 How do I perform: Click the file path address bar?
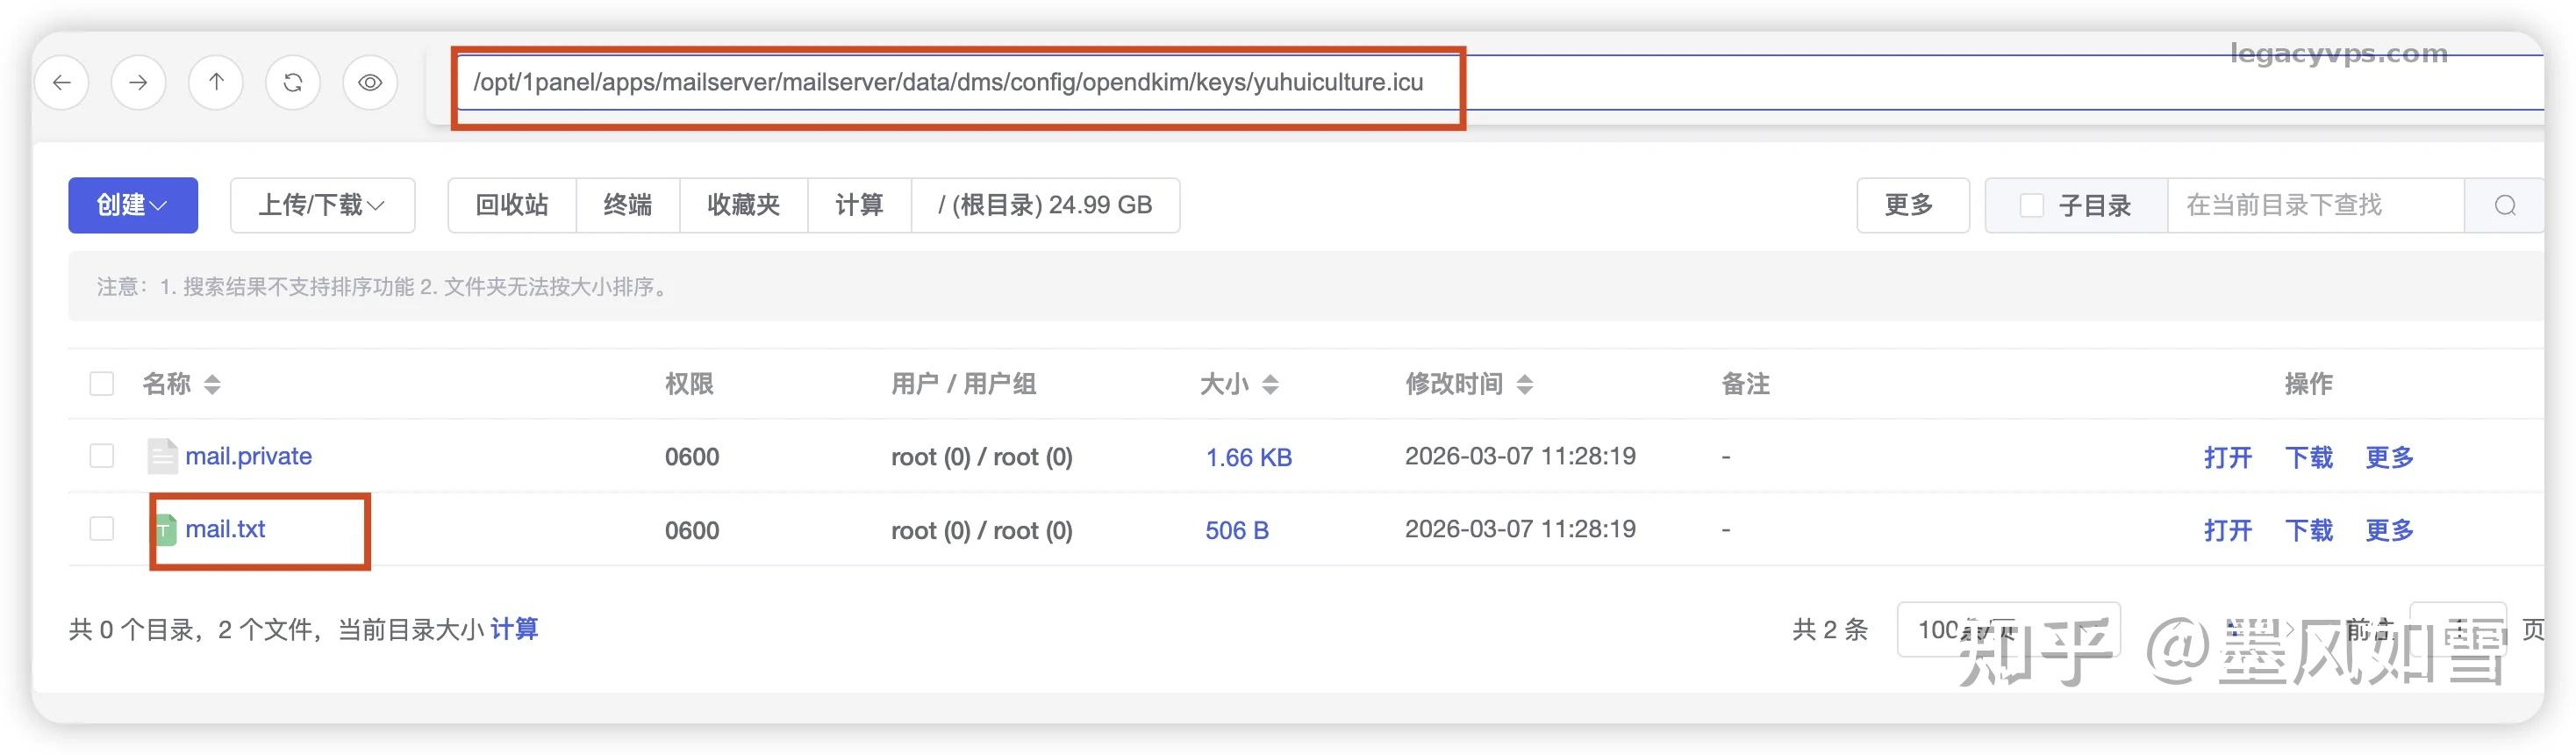(x=1500, y=83)
